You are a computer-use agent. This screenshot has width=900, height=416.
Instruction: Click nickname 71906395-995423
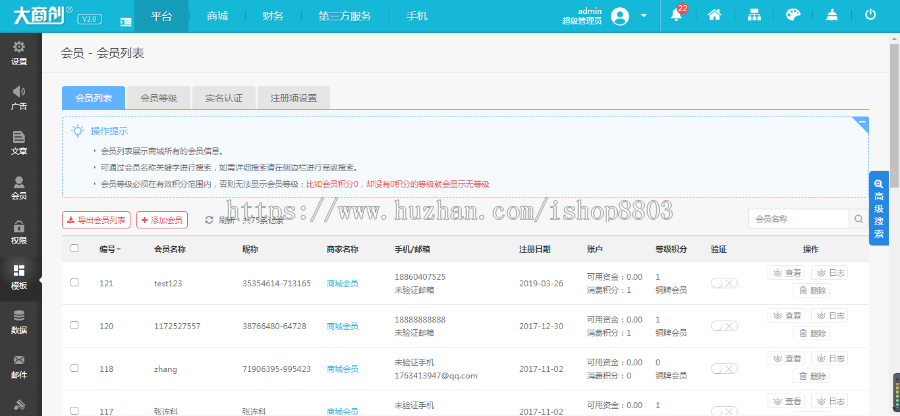pyautogui.click(x=277, y=369)
